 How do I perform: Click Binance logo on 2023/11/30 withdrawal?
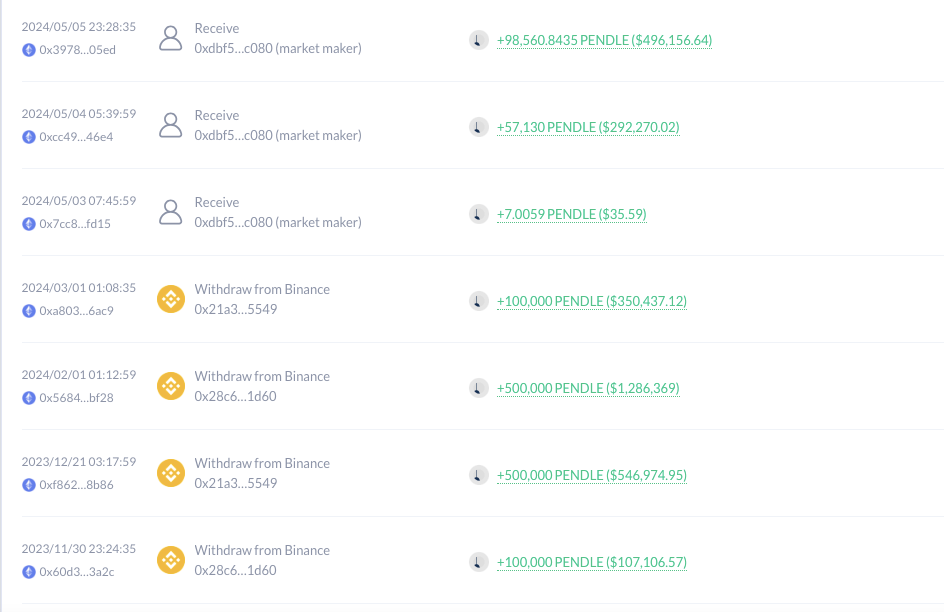point(171,560)
